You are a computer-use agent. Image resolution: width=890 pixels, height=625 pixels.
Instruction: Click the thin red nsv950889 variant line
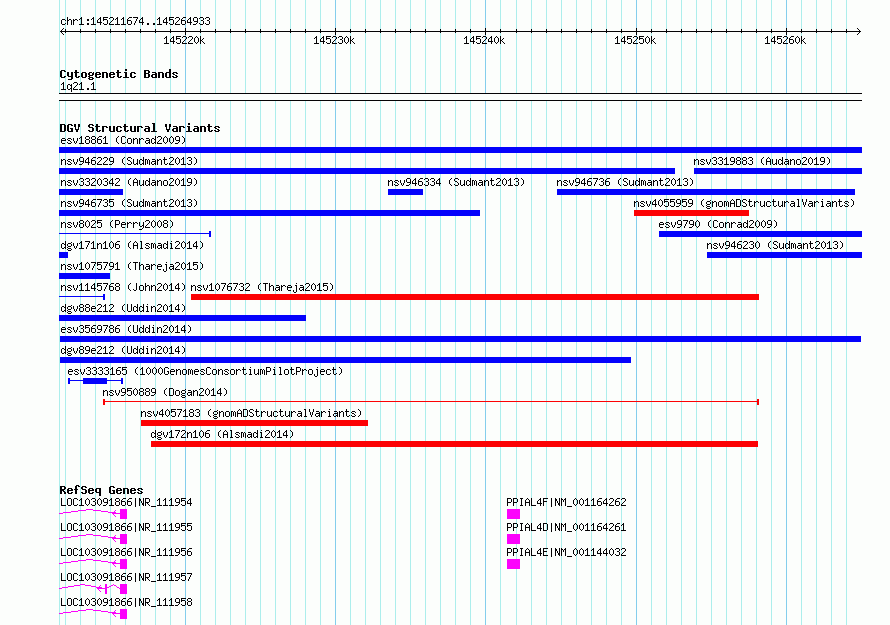pyautogui.click(x=431, y=402)
